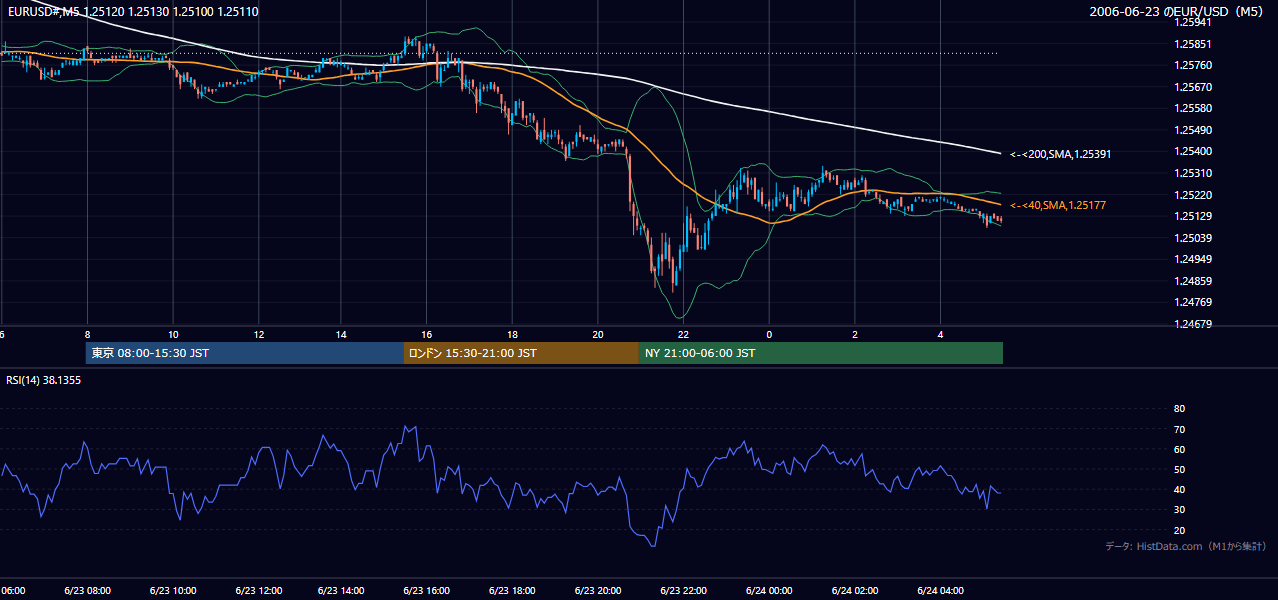Click hour label 2 under the price chart
The image size is (1278, 600).
855,334
